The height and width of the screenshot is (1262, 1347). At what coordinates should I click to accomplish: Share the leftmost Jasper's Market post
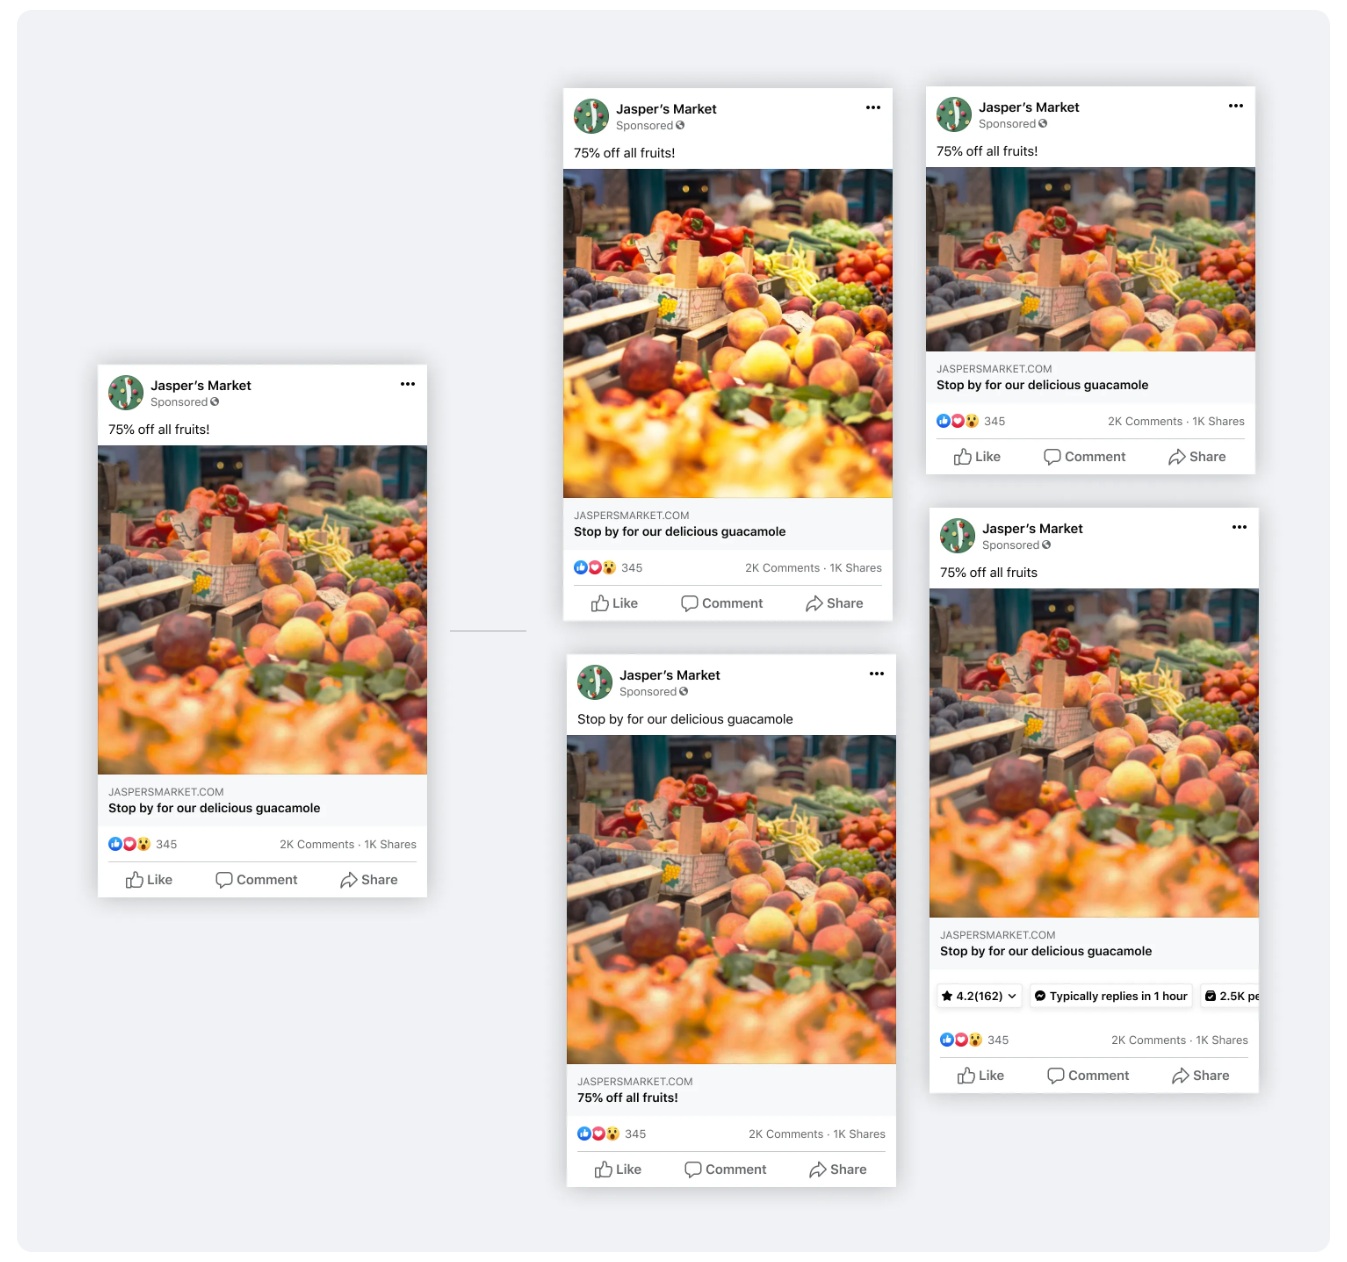coord(369,880)
